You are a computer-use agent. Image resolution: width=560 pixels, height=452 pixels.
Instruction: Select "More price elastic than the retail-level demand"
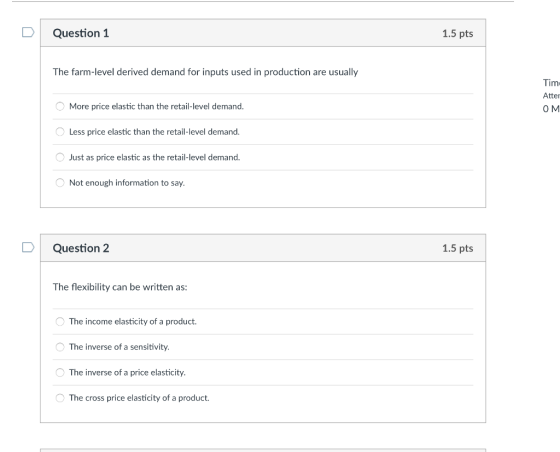[x=60, y=106]
